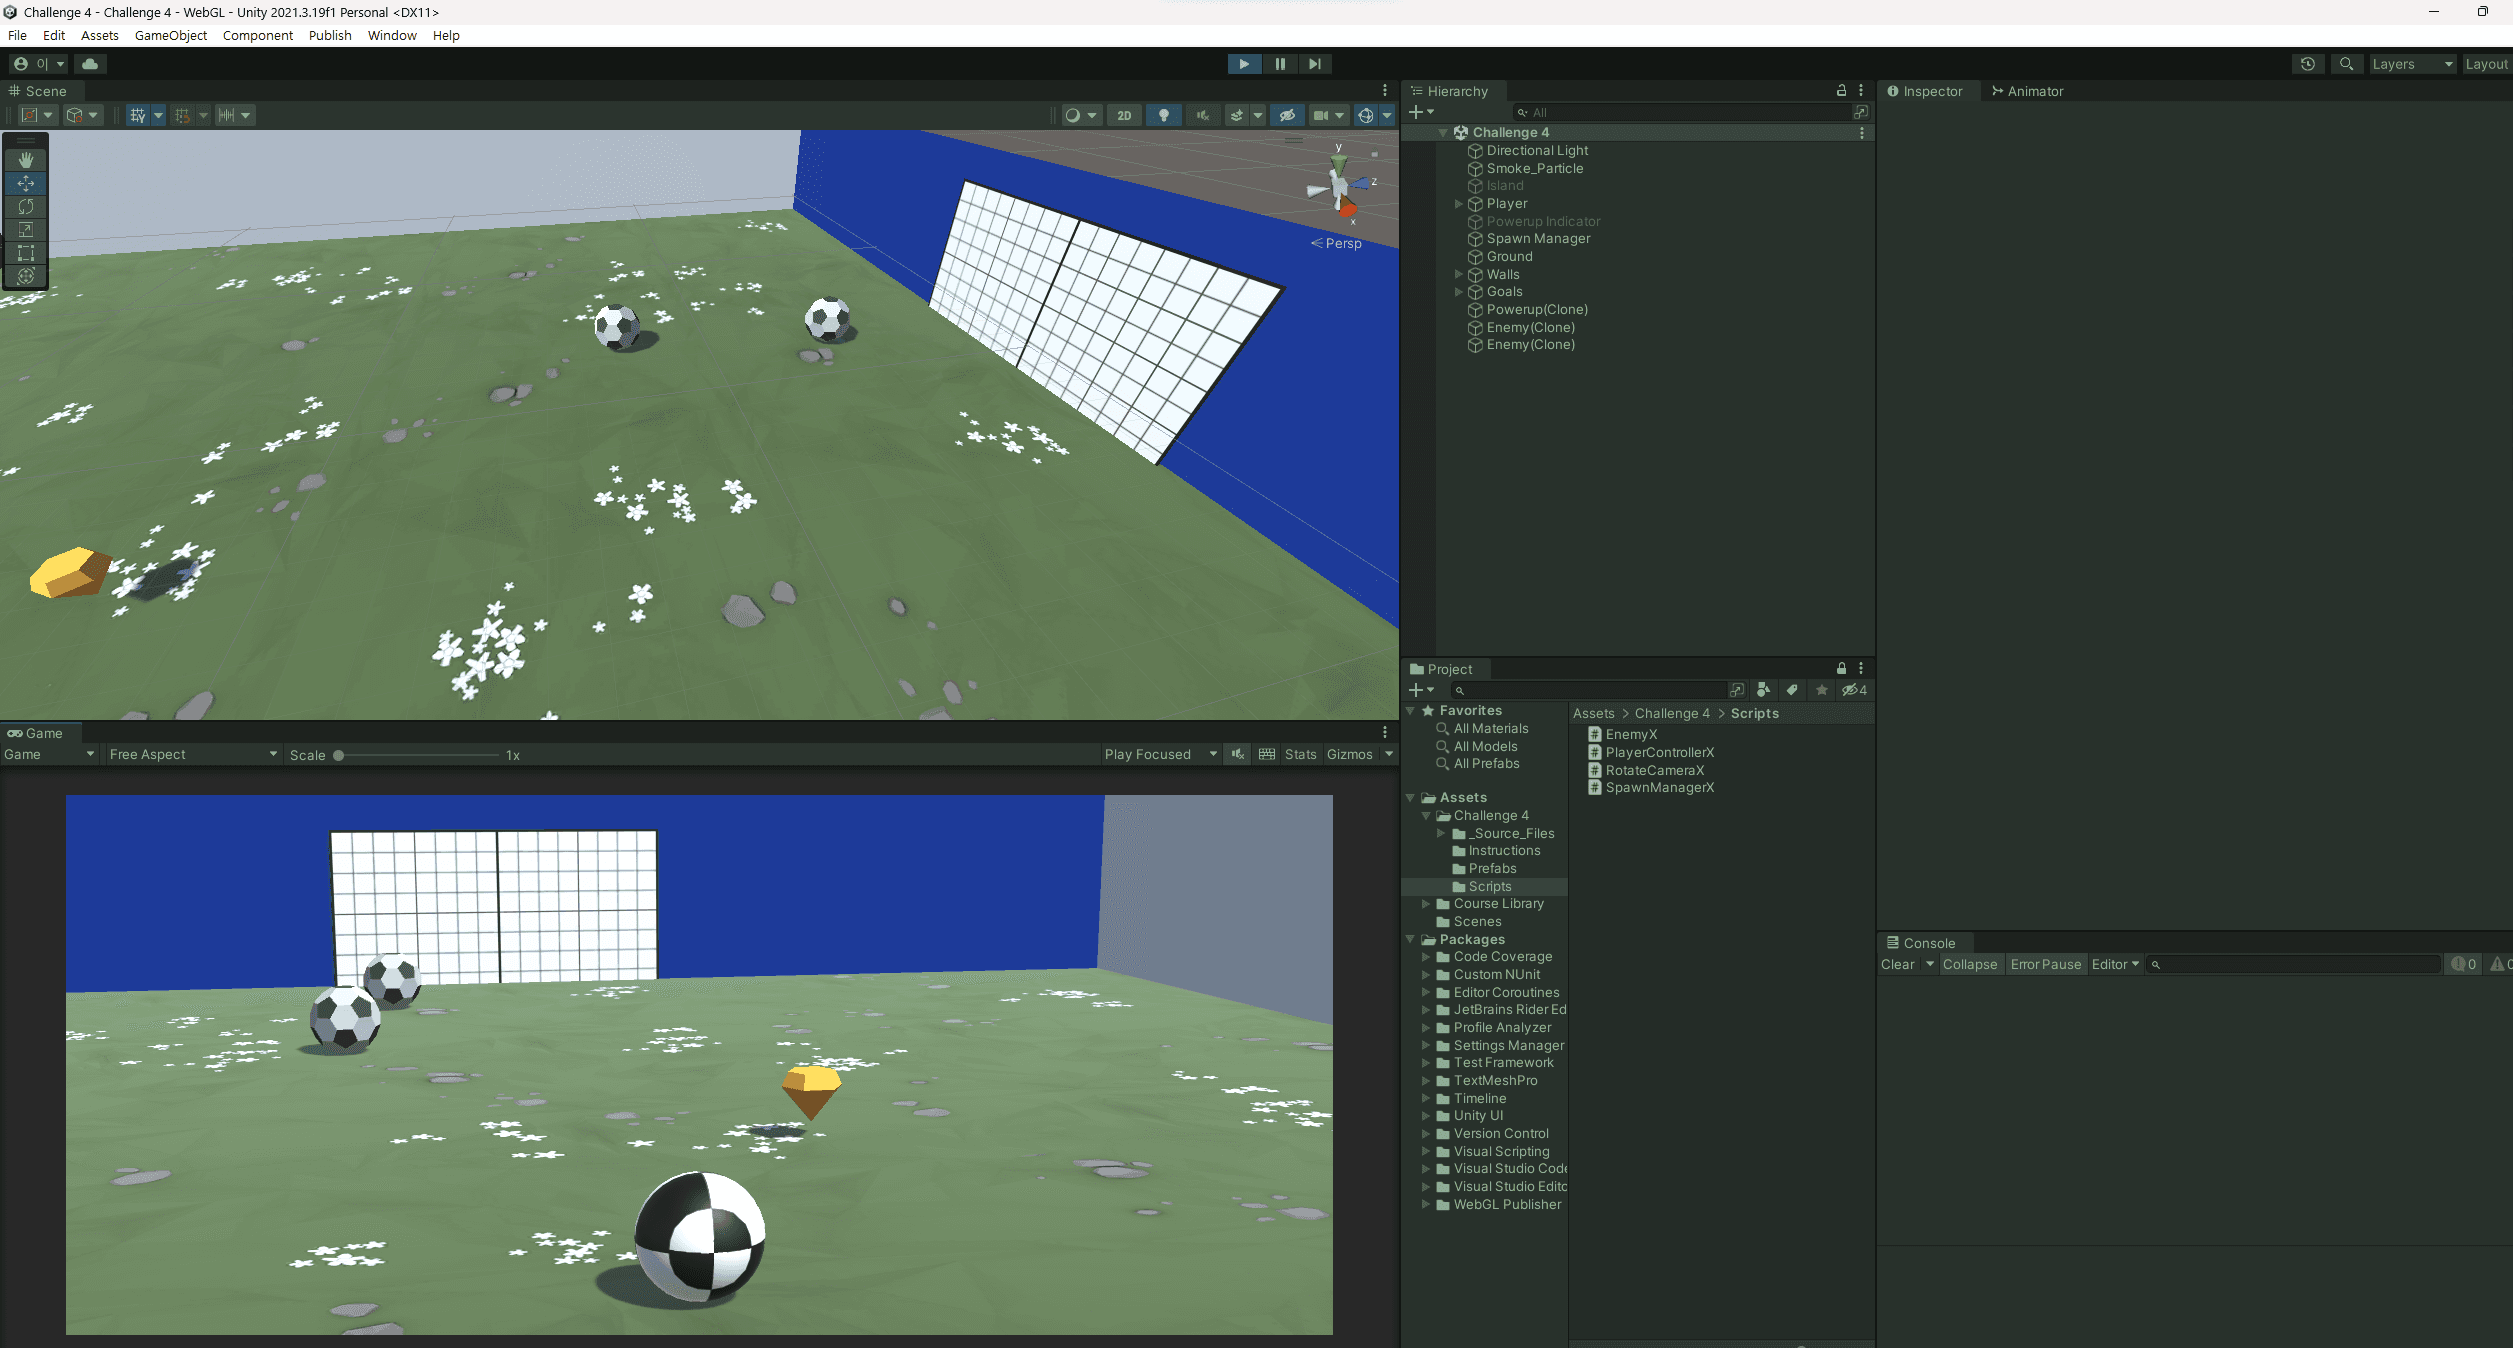Toggle scene lighting bulb button

click(1163, 116)
